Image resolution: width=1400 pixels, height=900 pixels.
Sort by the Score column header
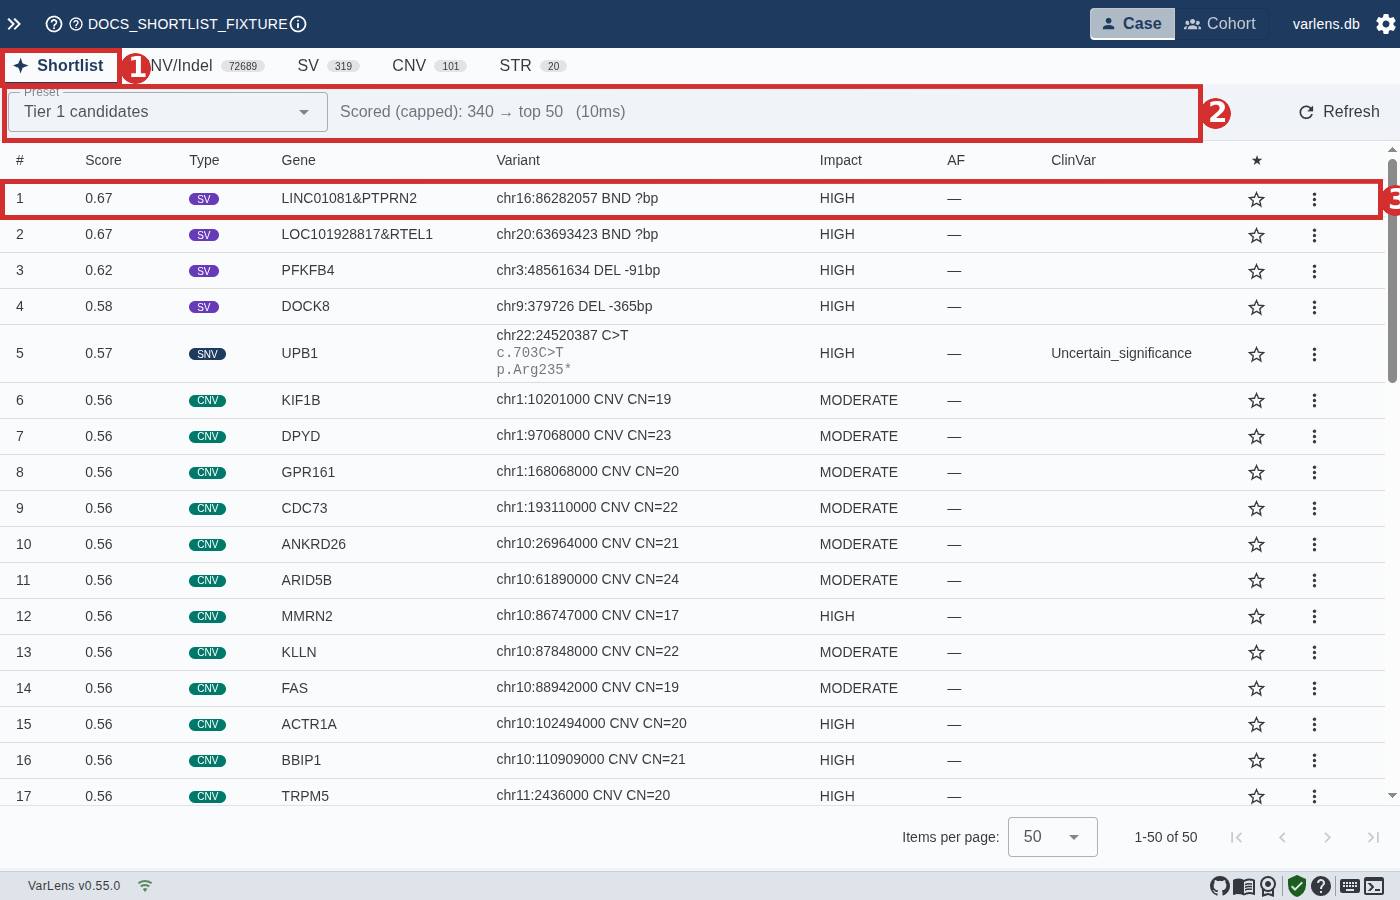103,160
